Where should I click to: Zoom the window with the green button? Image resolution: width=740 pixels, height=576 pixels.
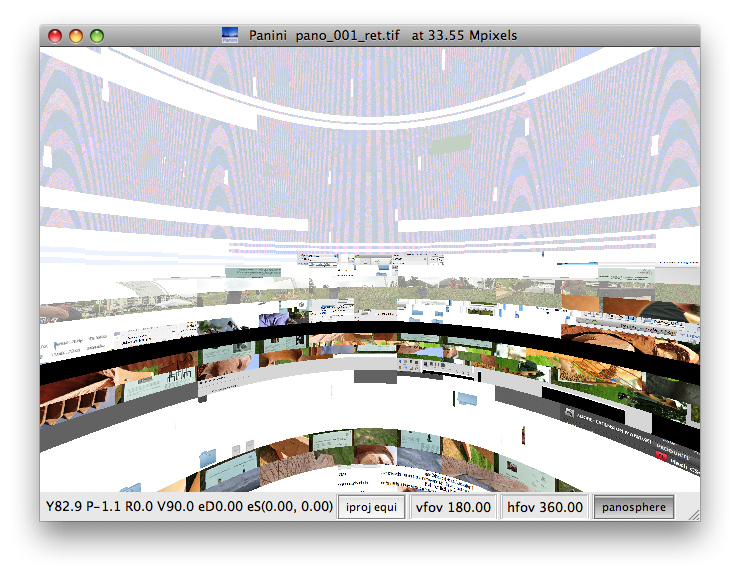[x=97, y=36]
